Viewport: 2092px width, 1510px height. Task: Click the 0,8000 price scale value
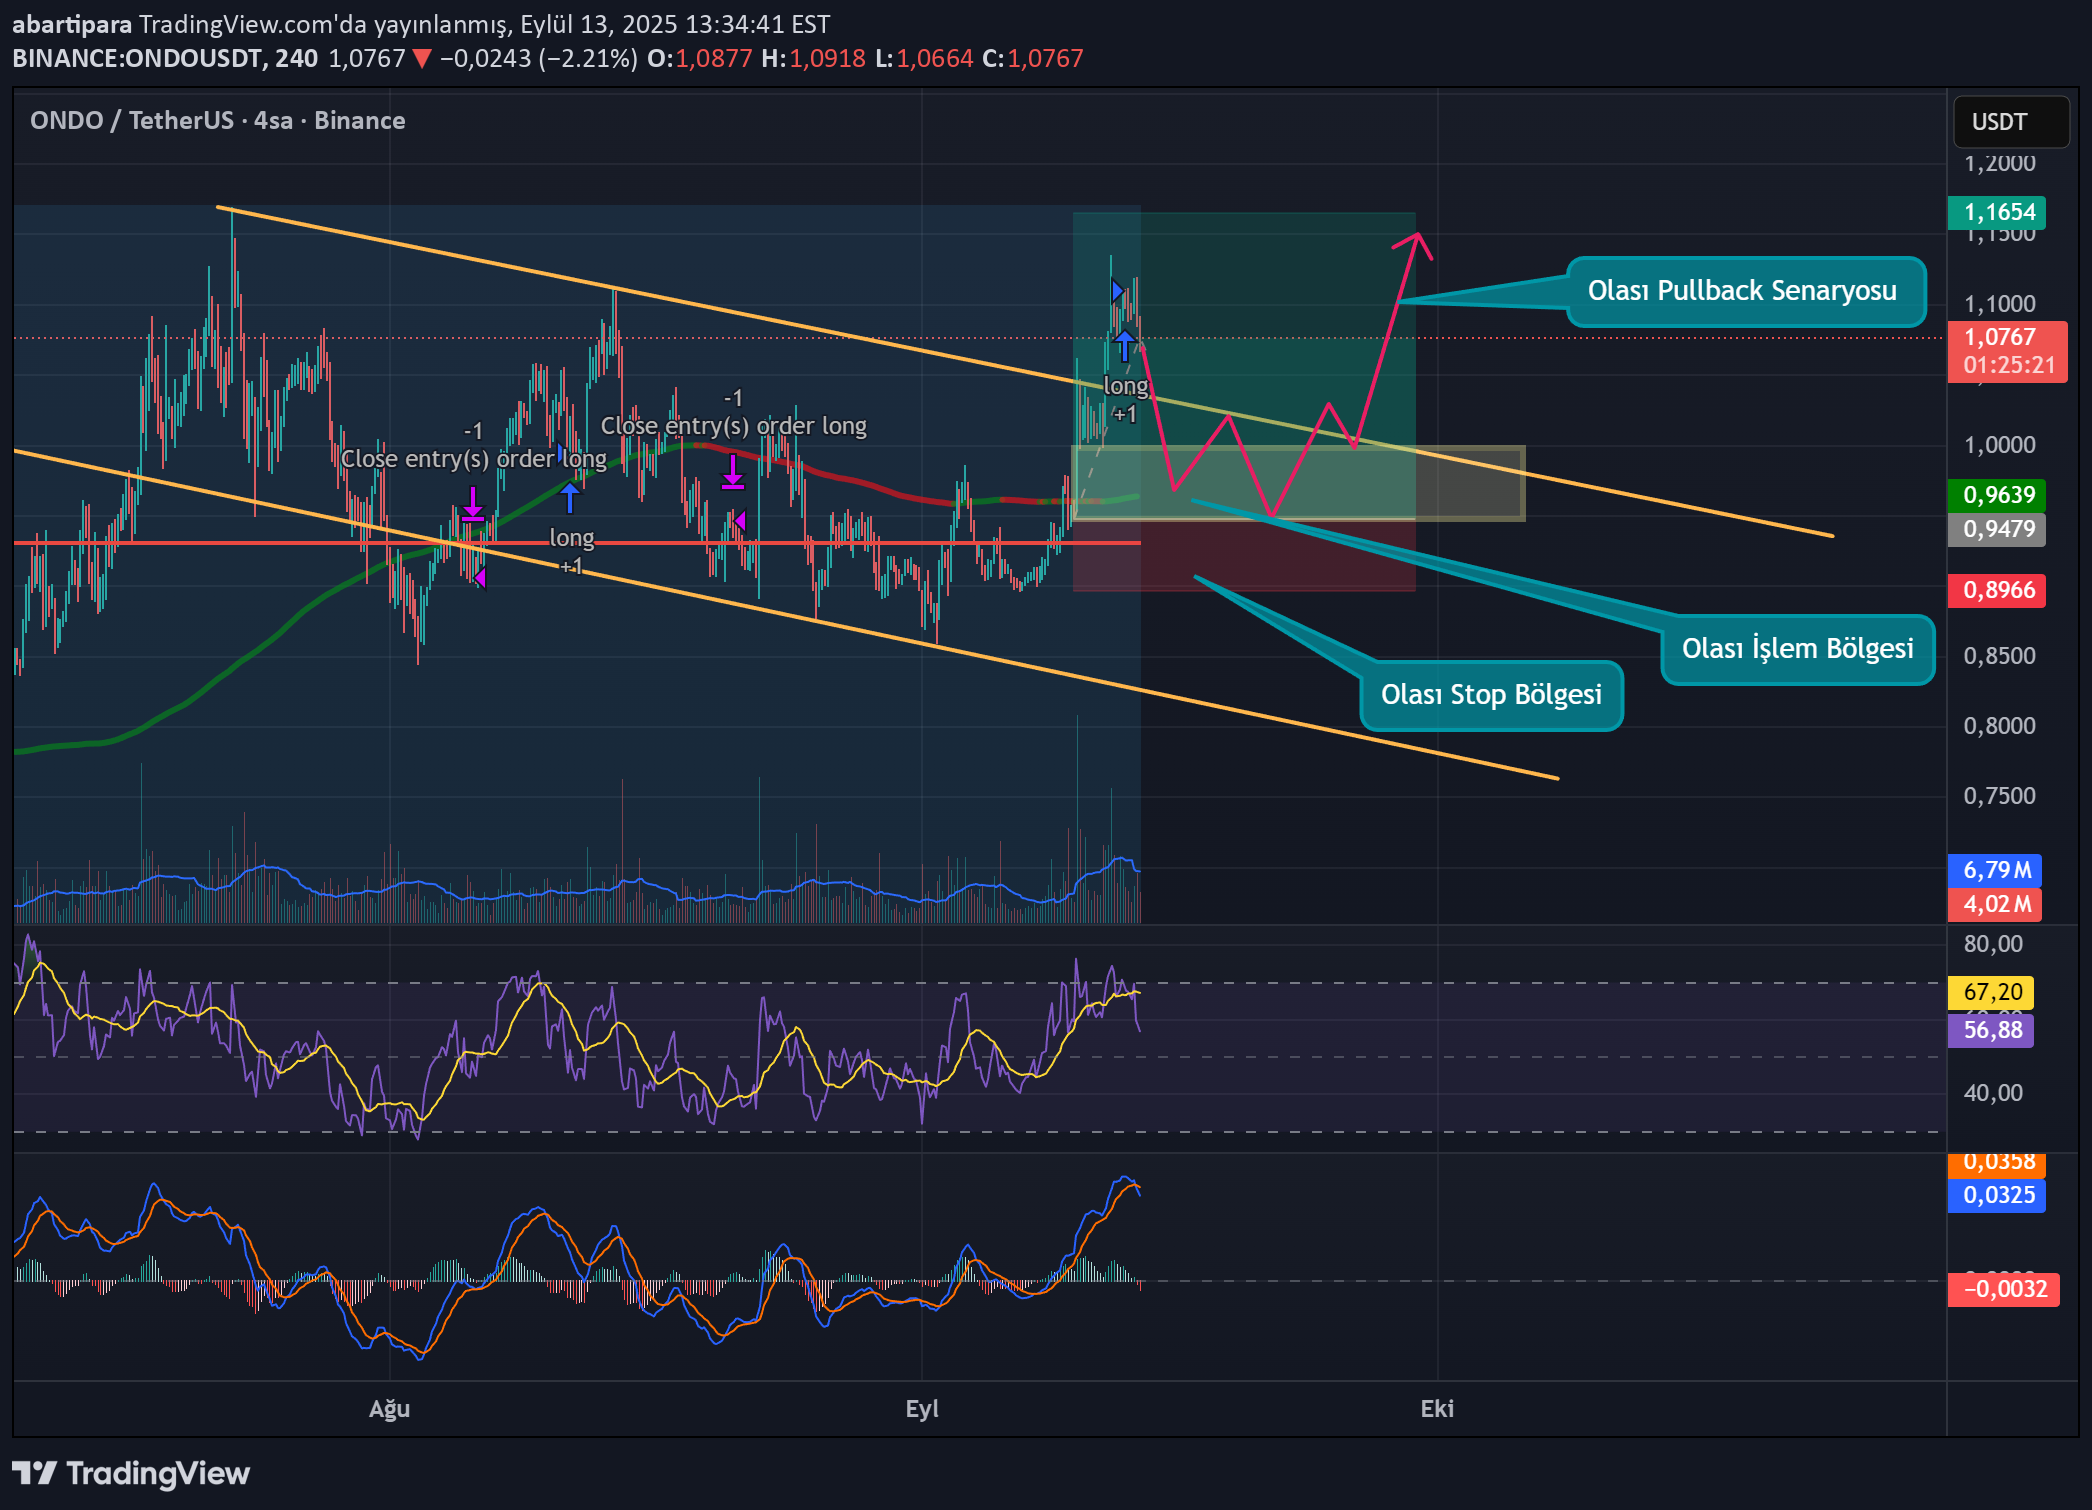[1999, 726]
